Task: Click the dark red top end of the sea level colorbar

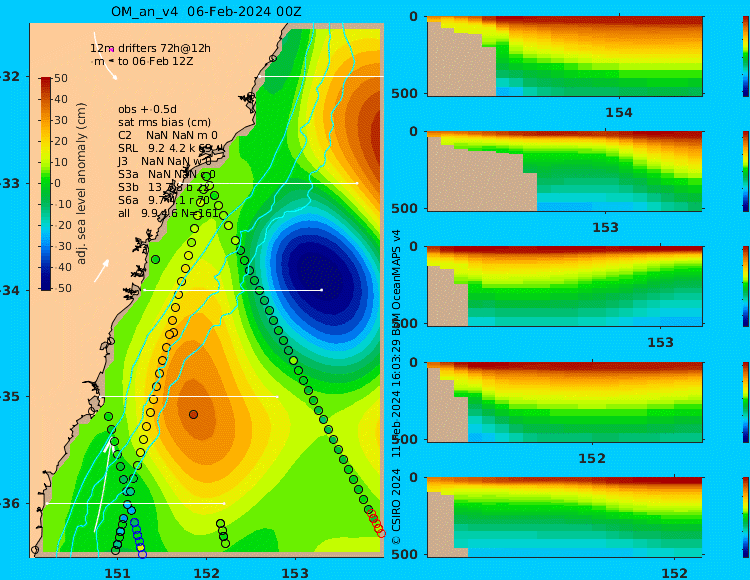Action: coord(46,80)
